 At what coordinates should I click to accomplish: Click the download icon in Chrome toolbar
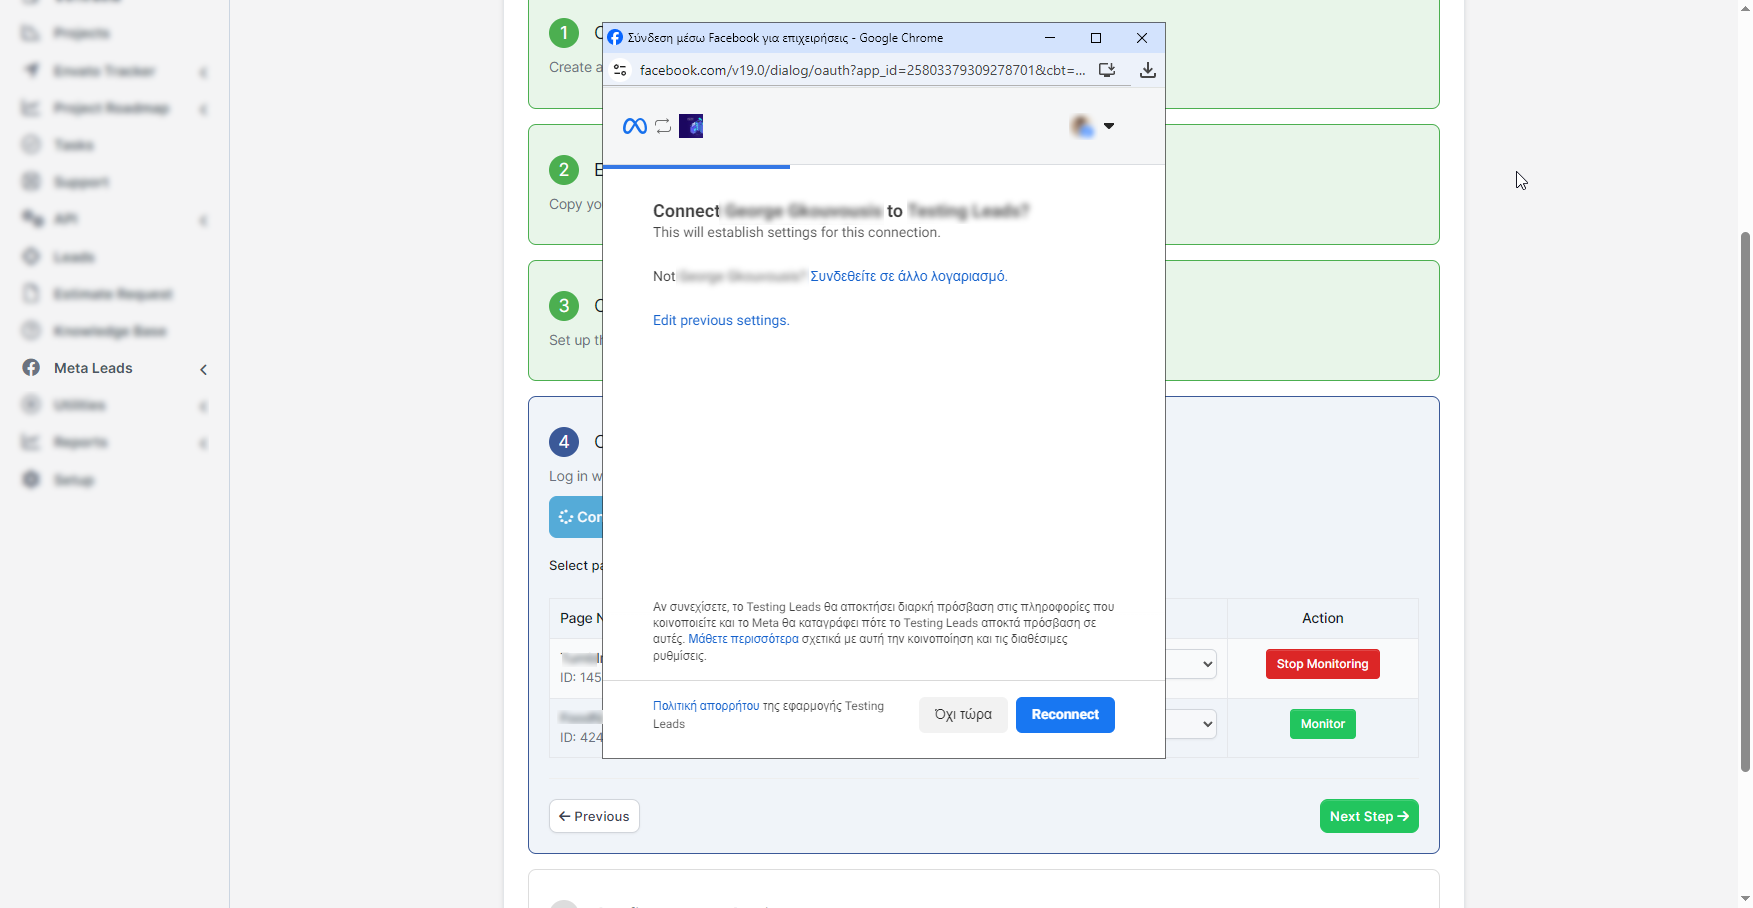click(1147, 70)
